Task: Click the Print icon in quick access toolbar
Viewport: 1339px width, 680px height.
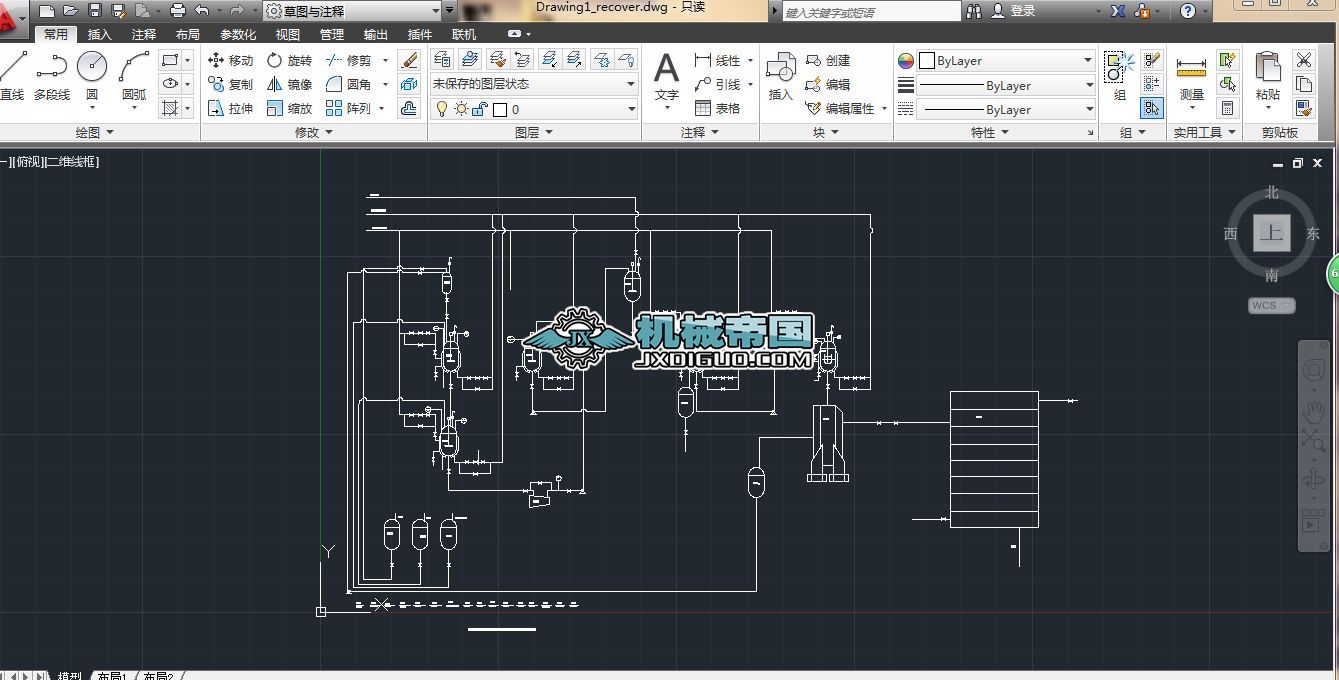Action: tap(178, 11)
